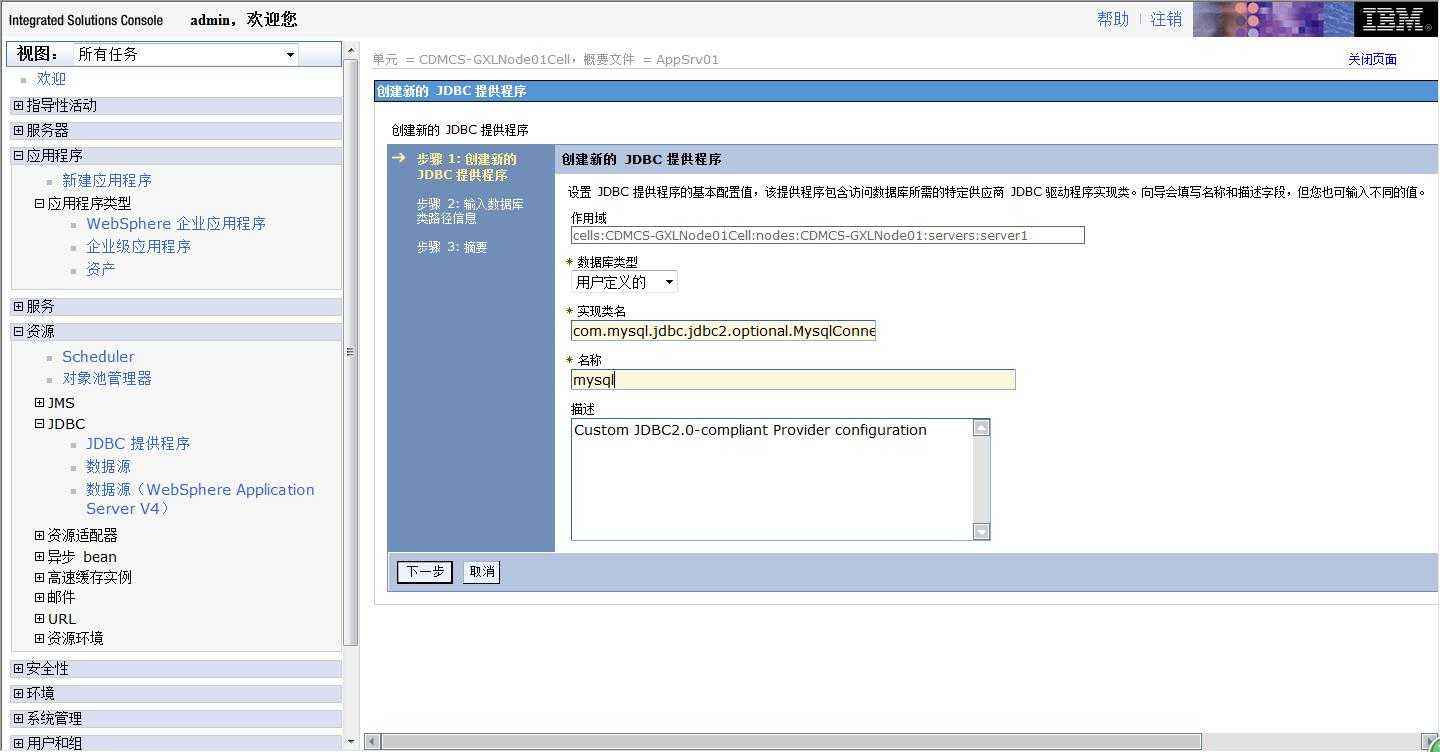
Task: Click the navigation pane scroll-up arrow
Action: (350, 50)
